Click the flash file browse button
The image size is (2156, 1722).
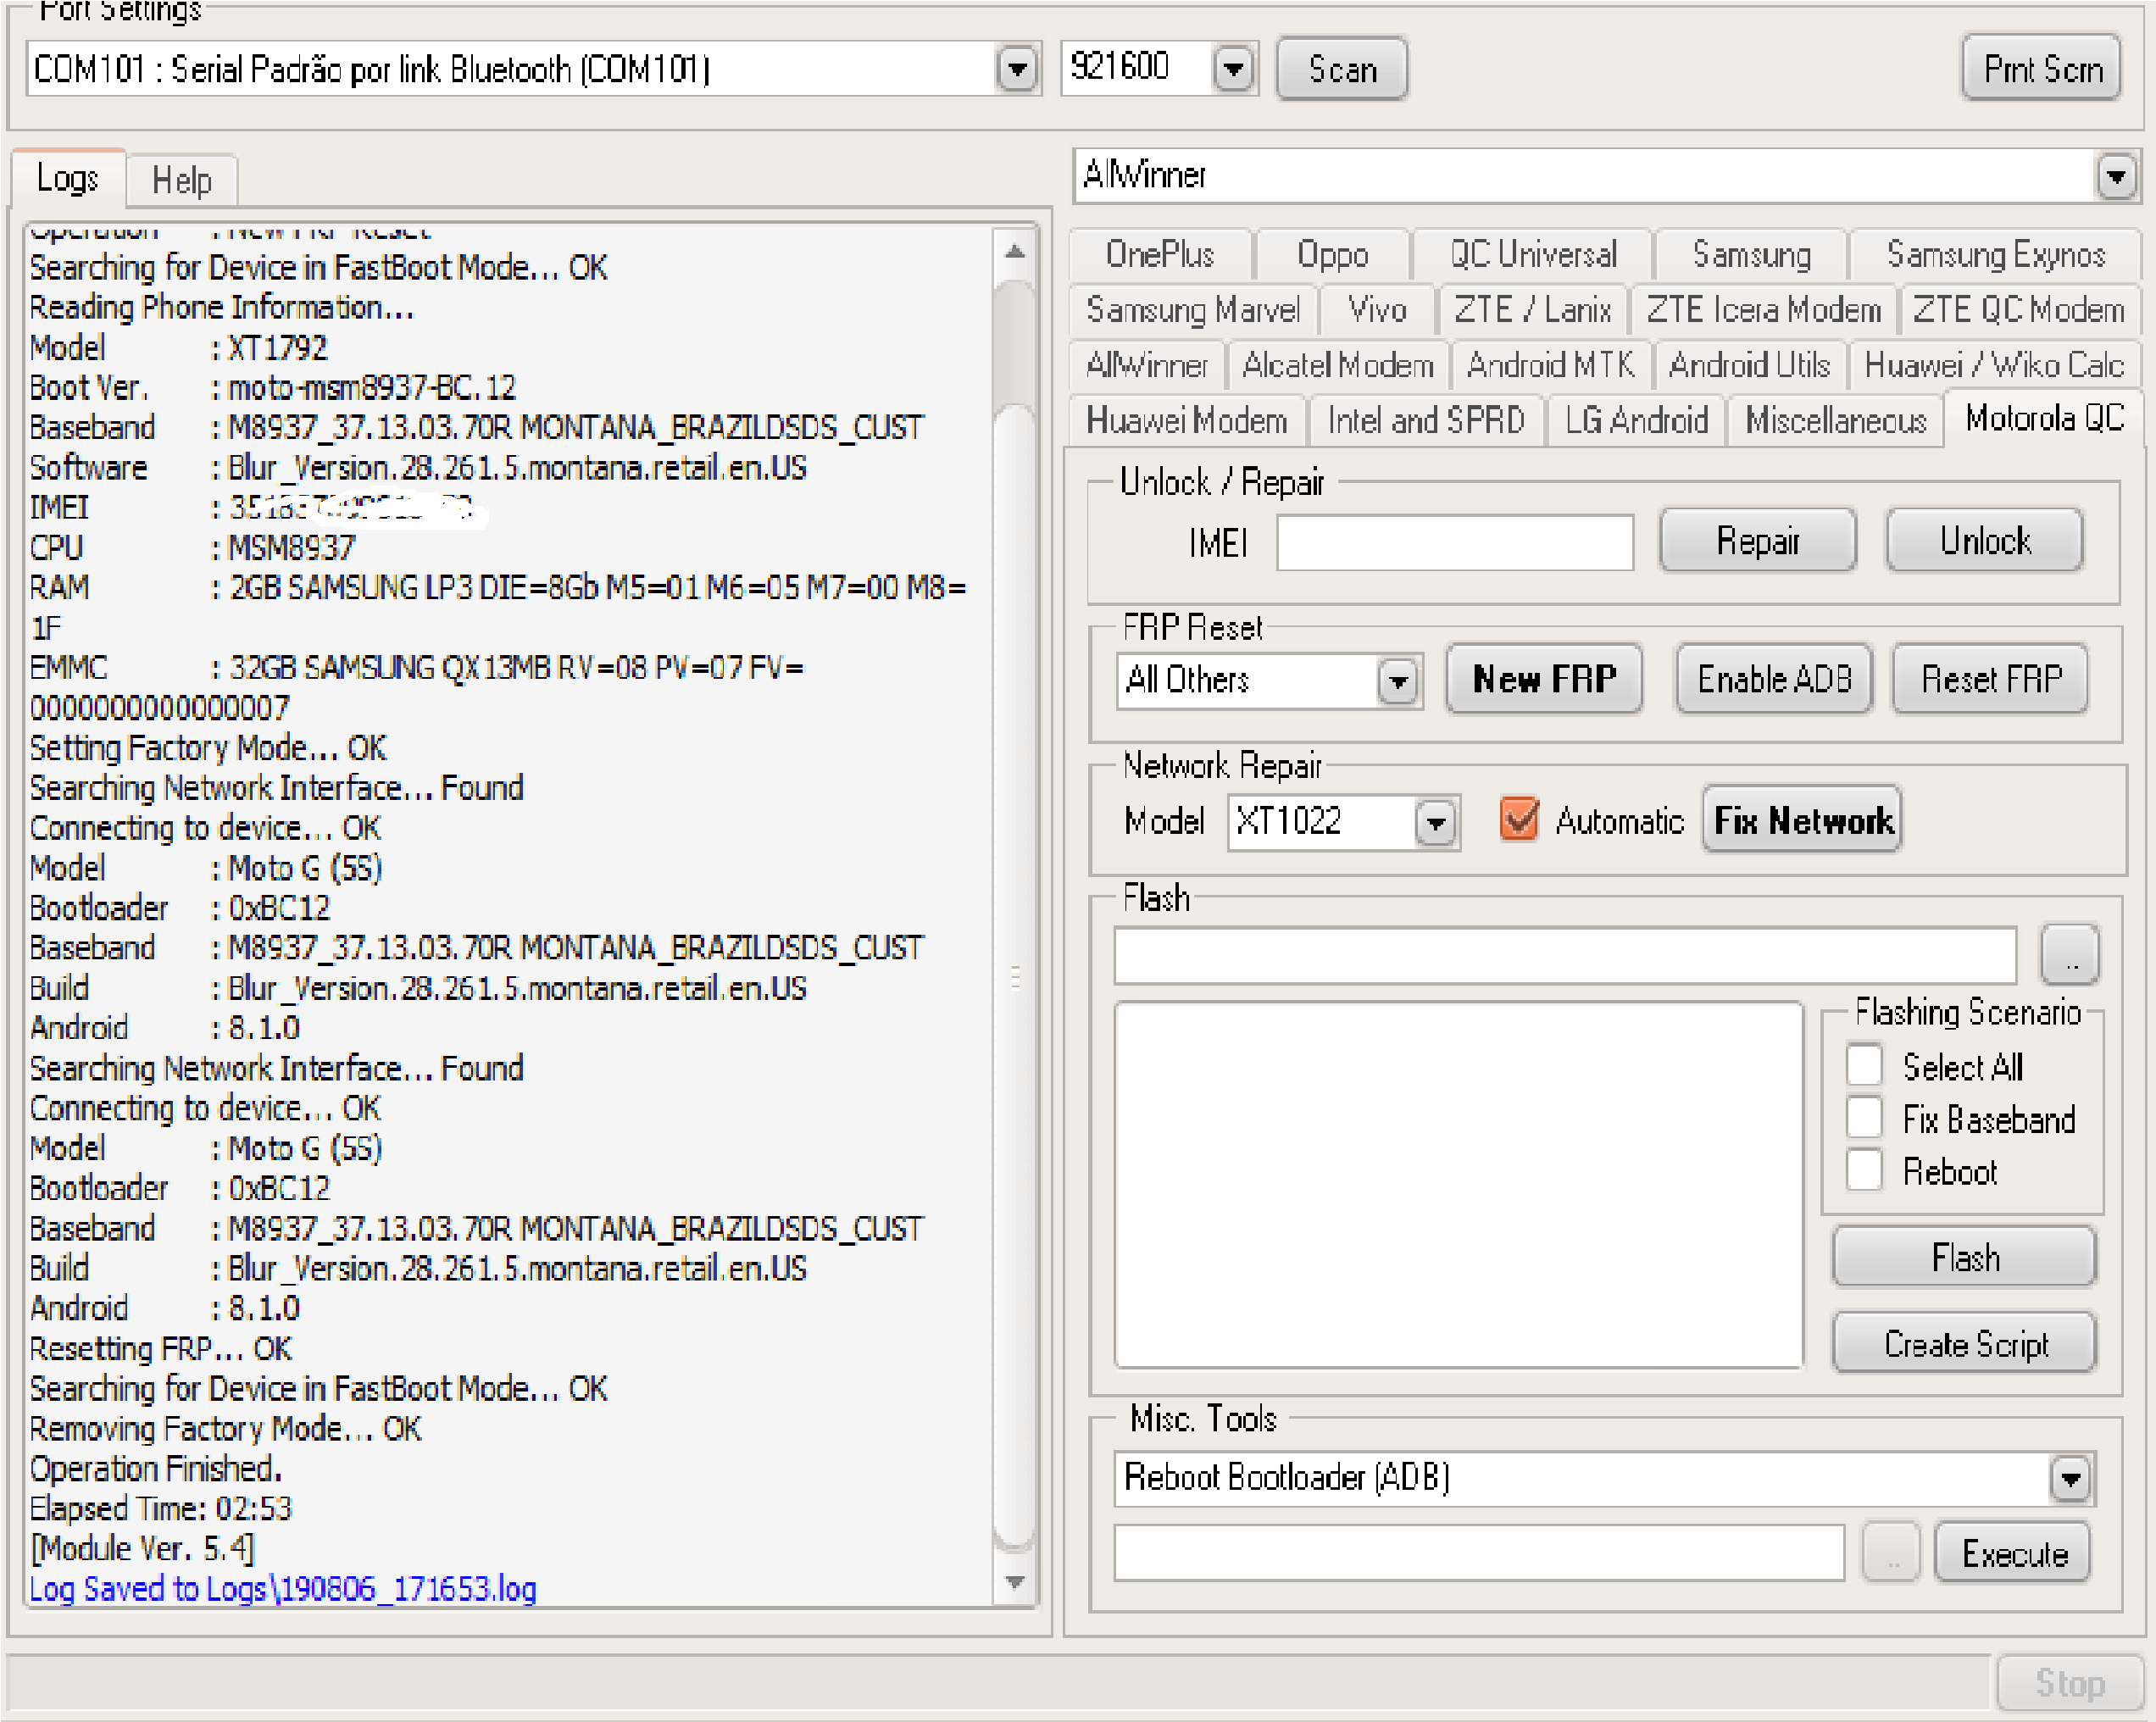coord(2070,956)
